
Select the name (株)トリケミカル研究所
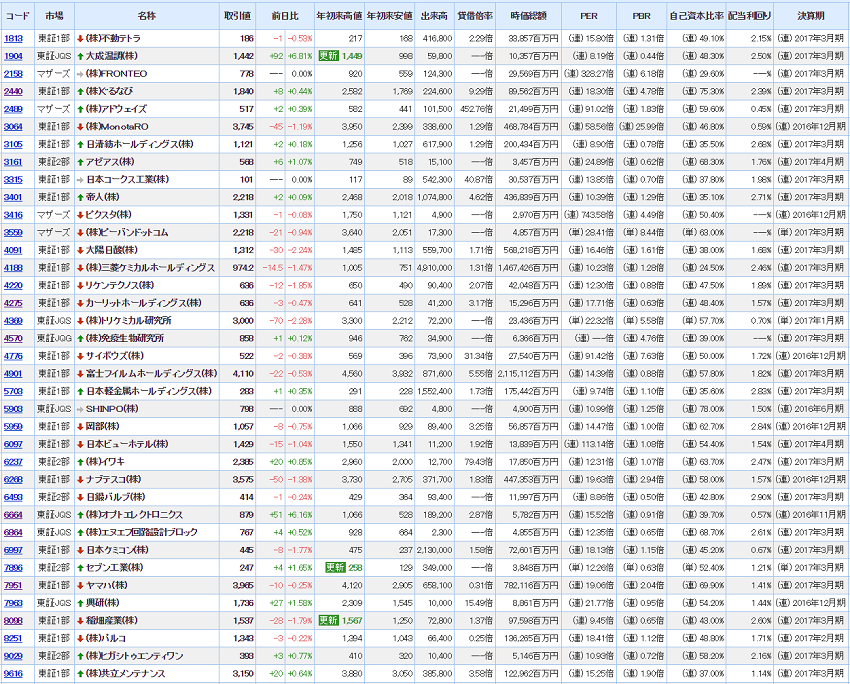[128, 320]
